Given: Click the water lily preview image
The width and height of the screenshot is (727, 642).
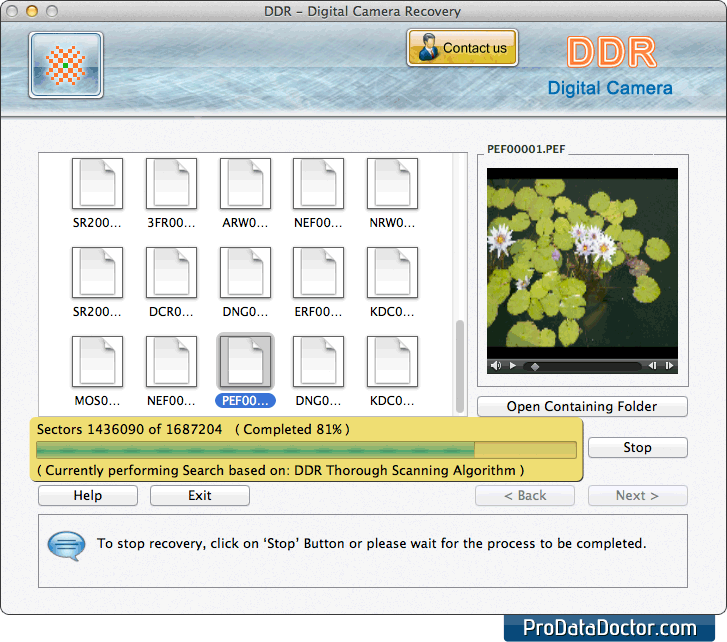Looking at the screenshot, I should pos(582,263).
